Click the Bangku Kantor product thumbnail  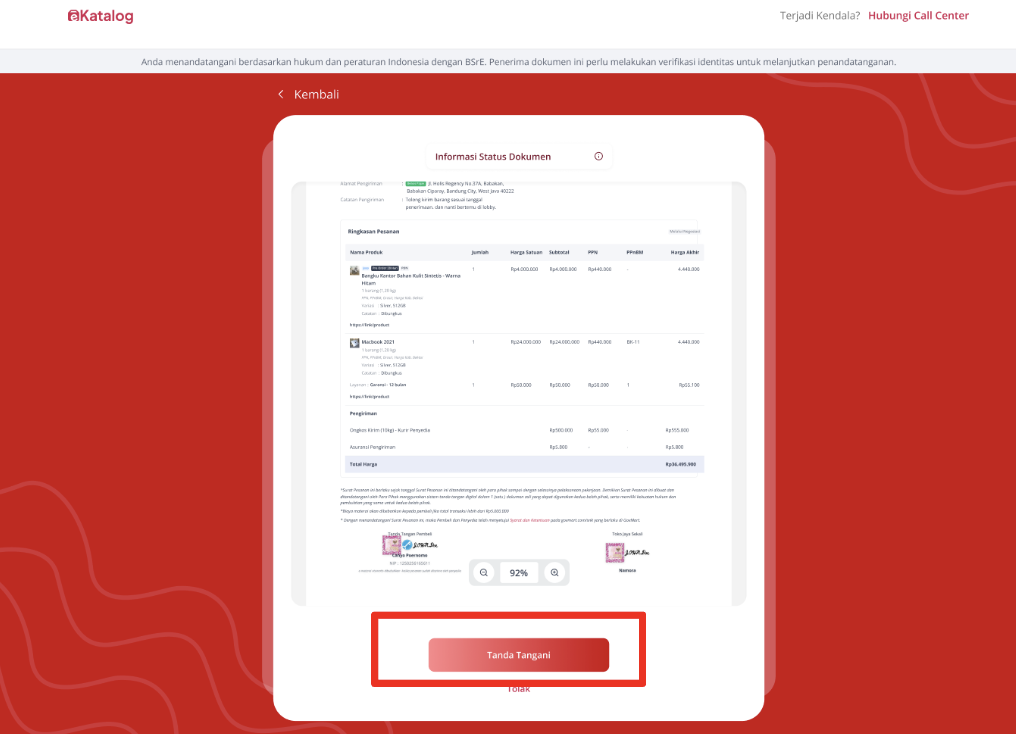coord(354,270)
